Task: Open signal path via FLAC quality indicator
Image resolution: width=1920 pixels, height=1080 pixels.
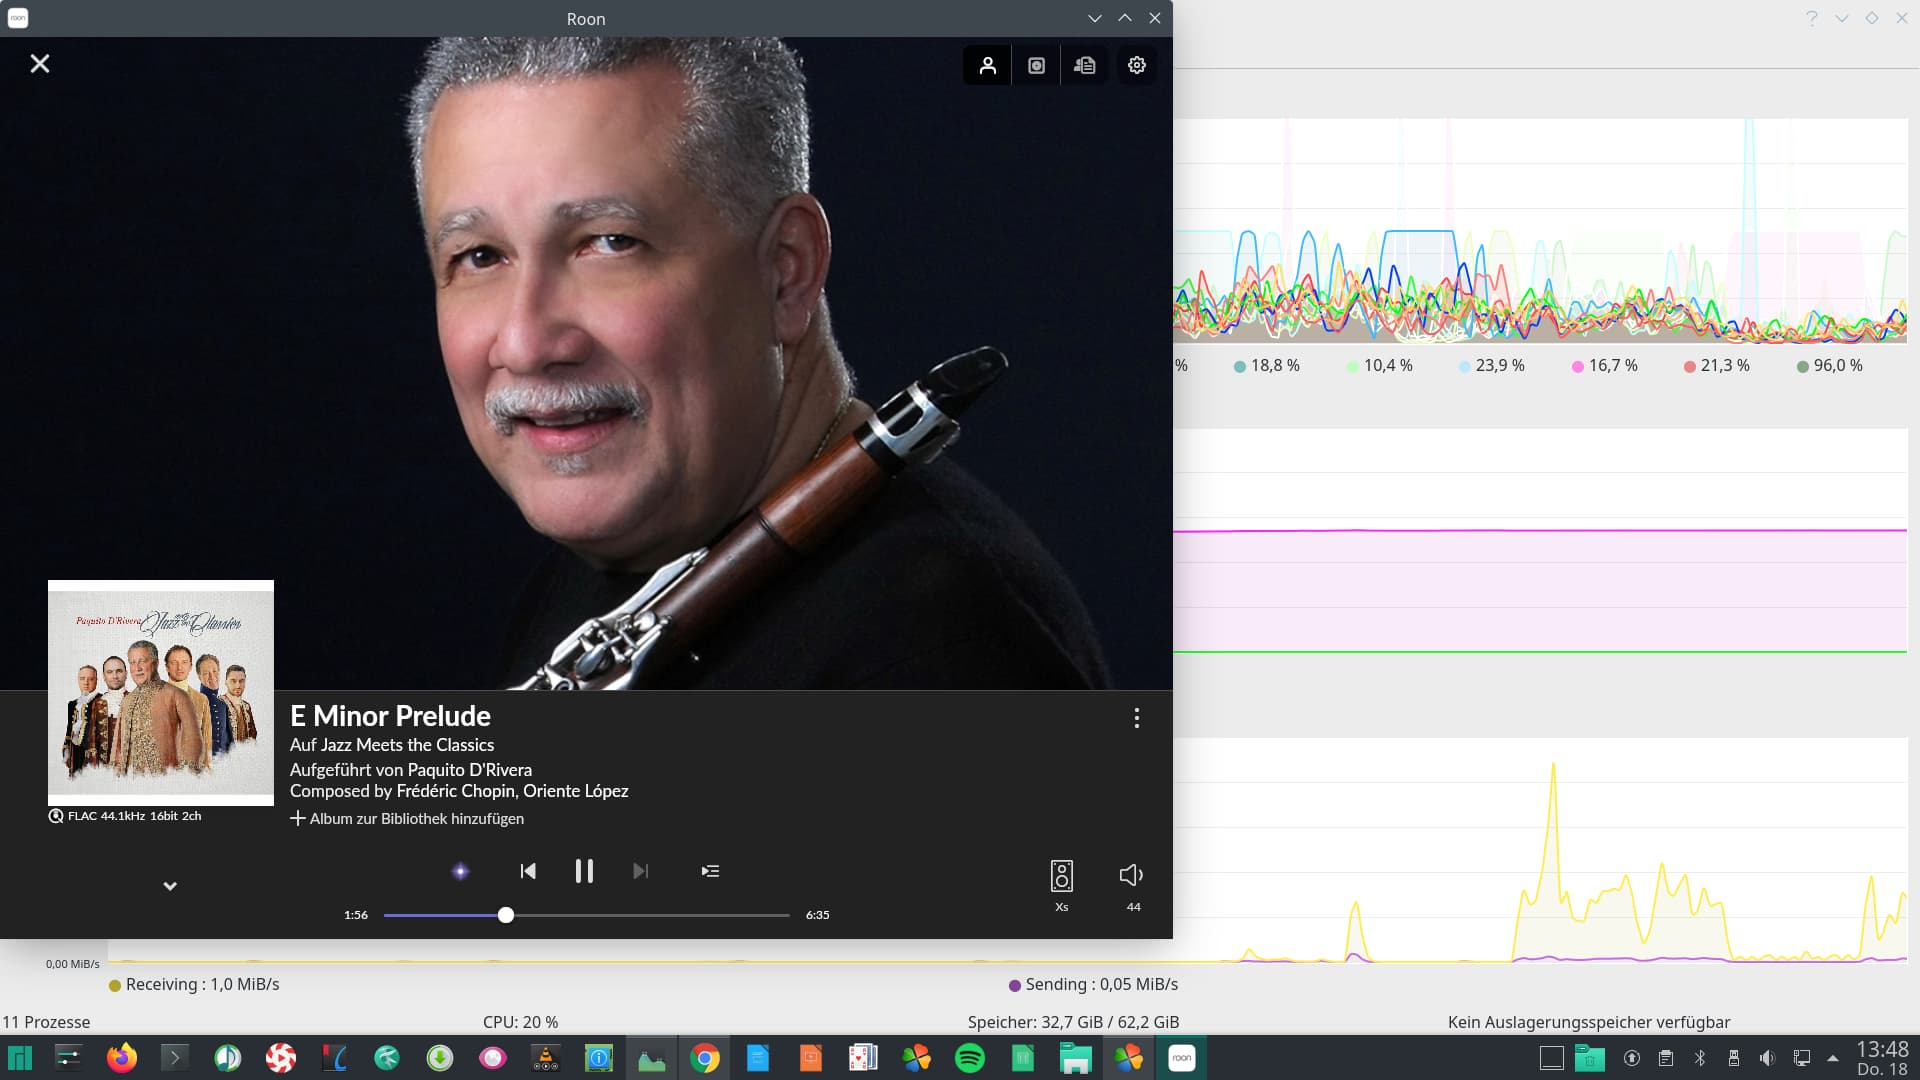Action: (126, 816)
